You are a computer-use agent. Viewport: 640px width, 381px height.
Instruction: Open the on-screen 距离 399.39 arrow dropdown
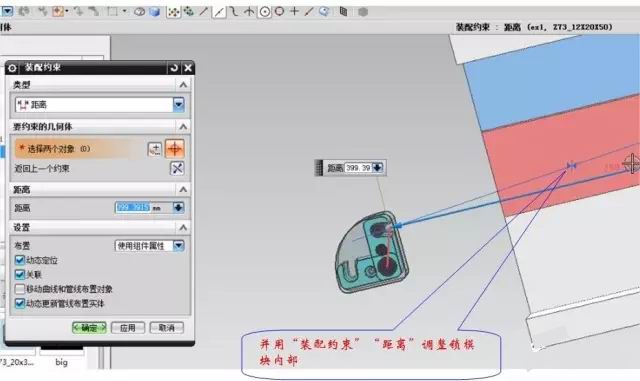coord(378,167)
